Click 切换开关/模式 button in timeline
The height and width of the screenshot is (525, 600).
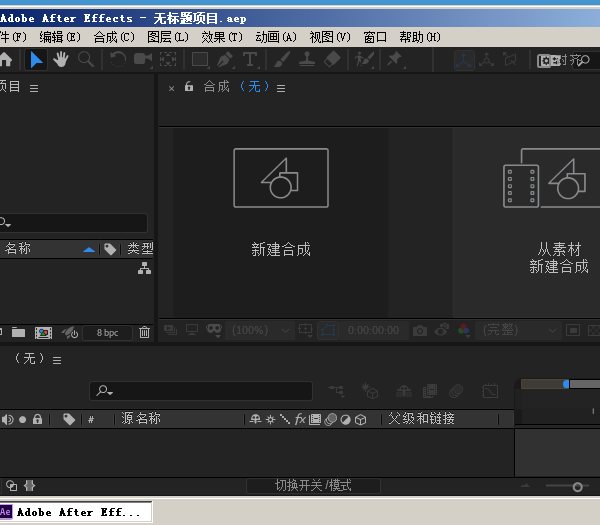pos(313,486)
